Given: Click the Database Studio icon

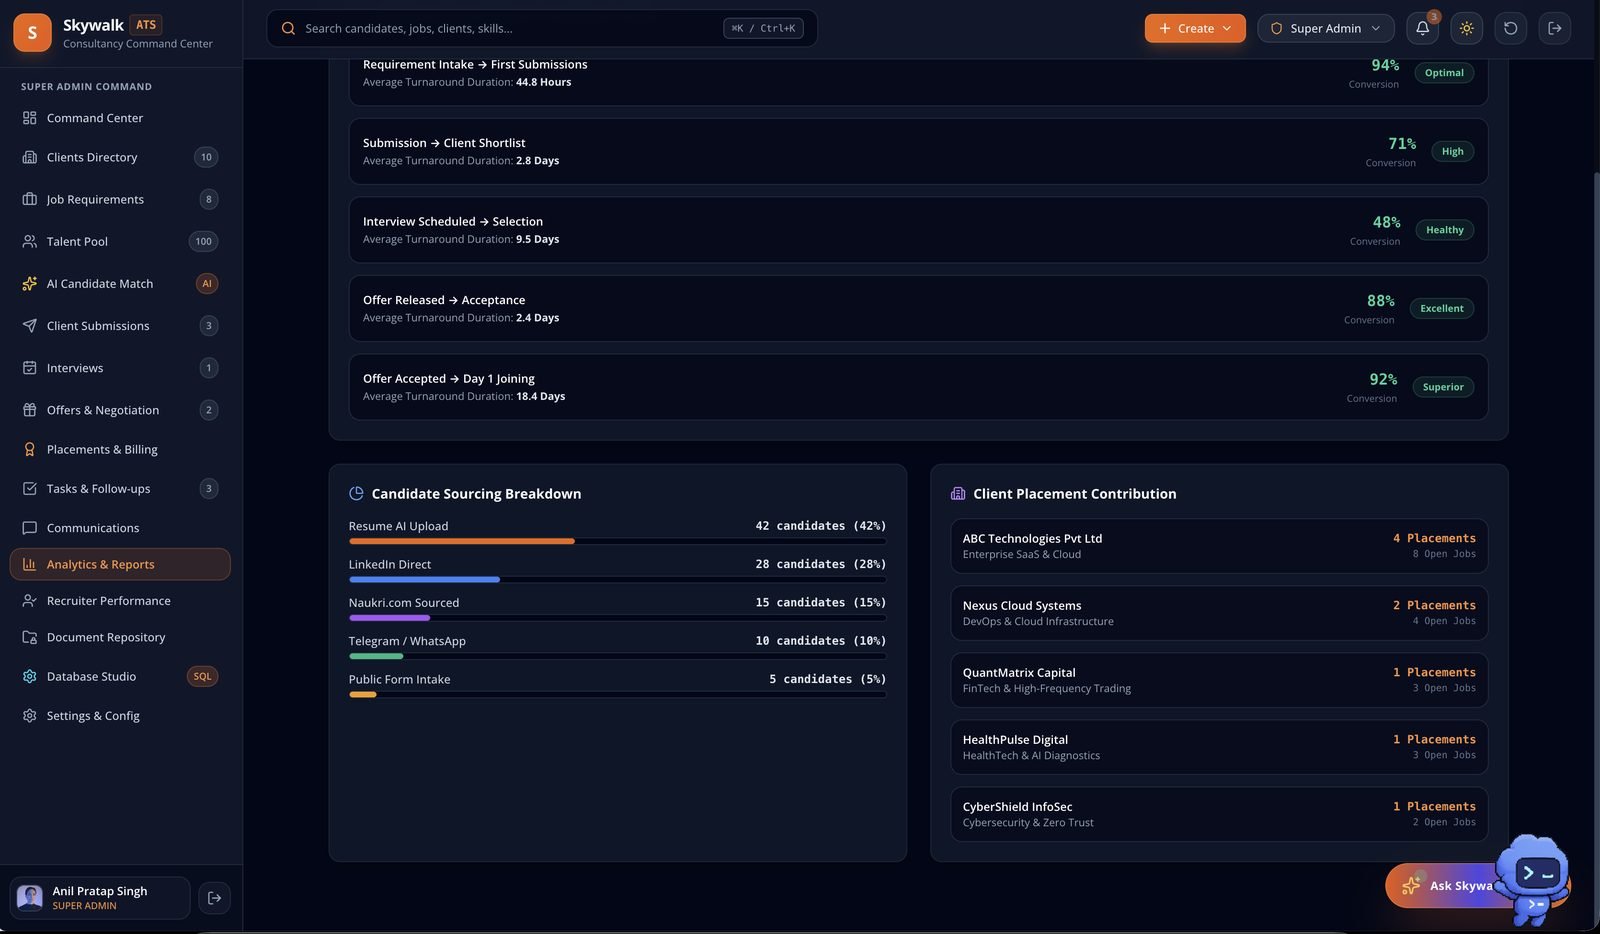Looking at the screenshot, I should coord(30,677).
